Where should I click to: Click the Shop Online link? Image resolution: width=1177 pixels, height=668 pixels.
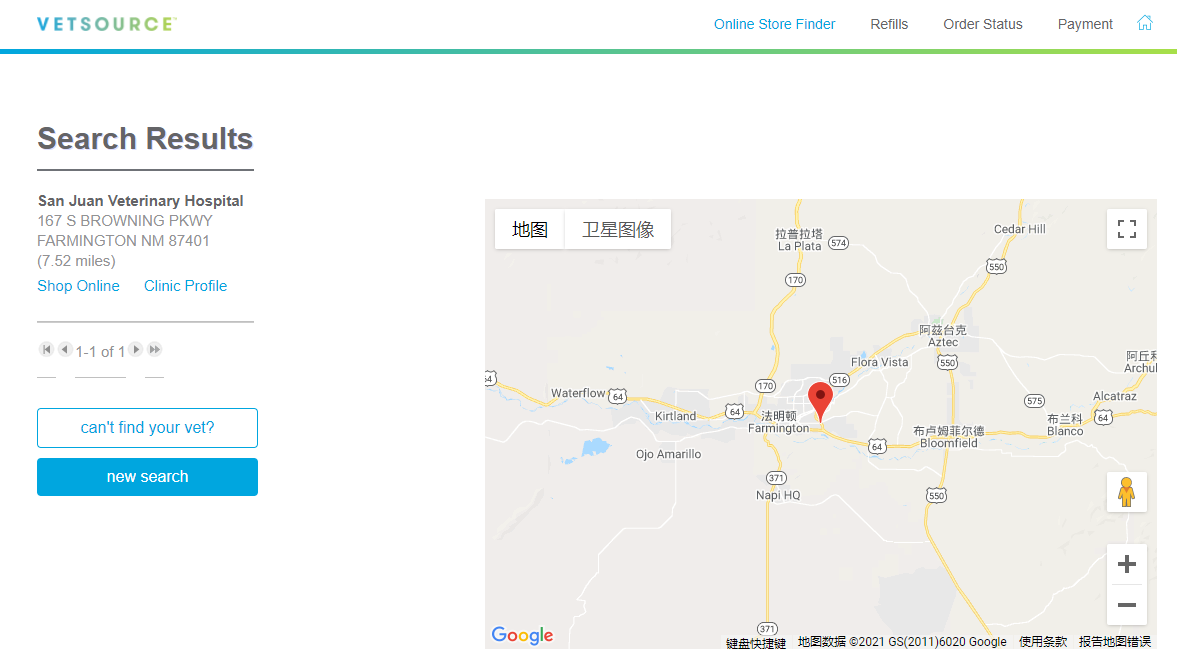78,286
